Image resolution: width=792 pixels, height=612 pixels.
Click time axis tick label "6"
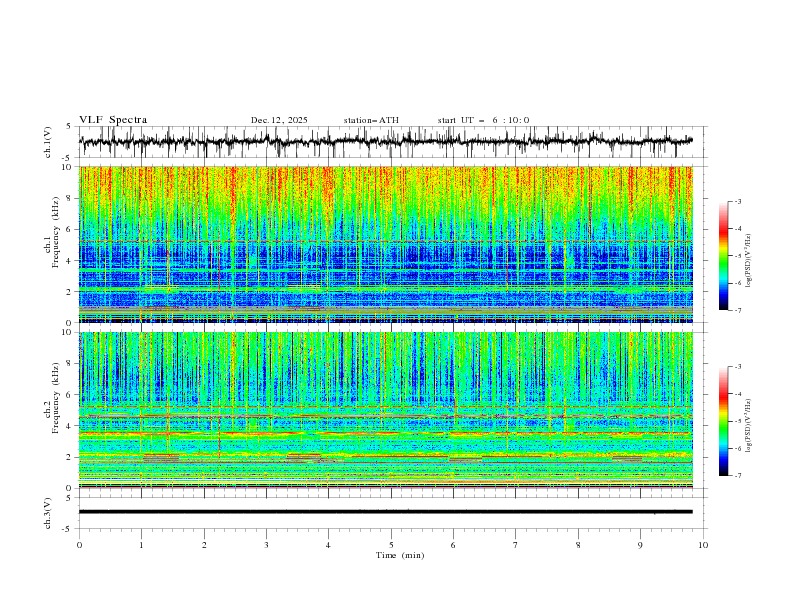454,545
